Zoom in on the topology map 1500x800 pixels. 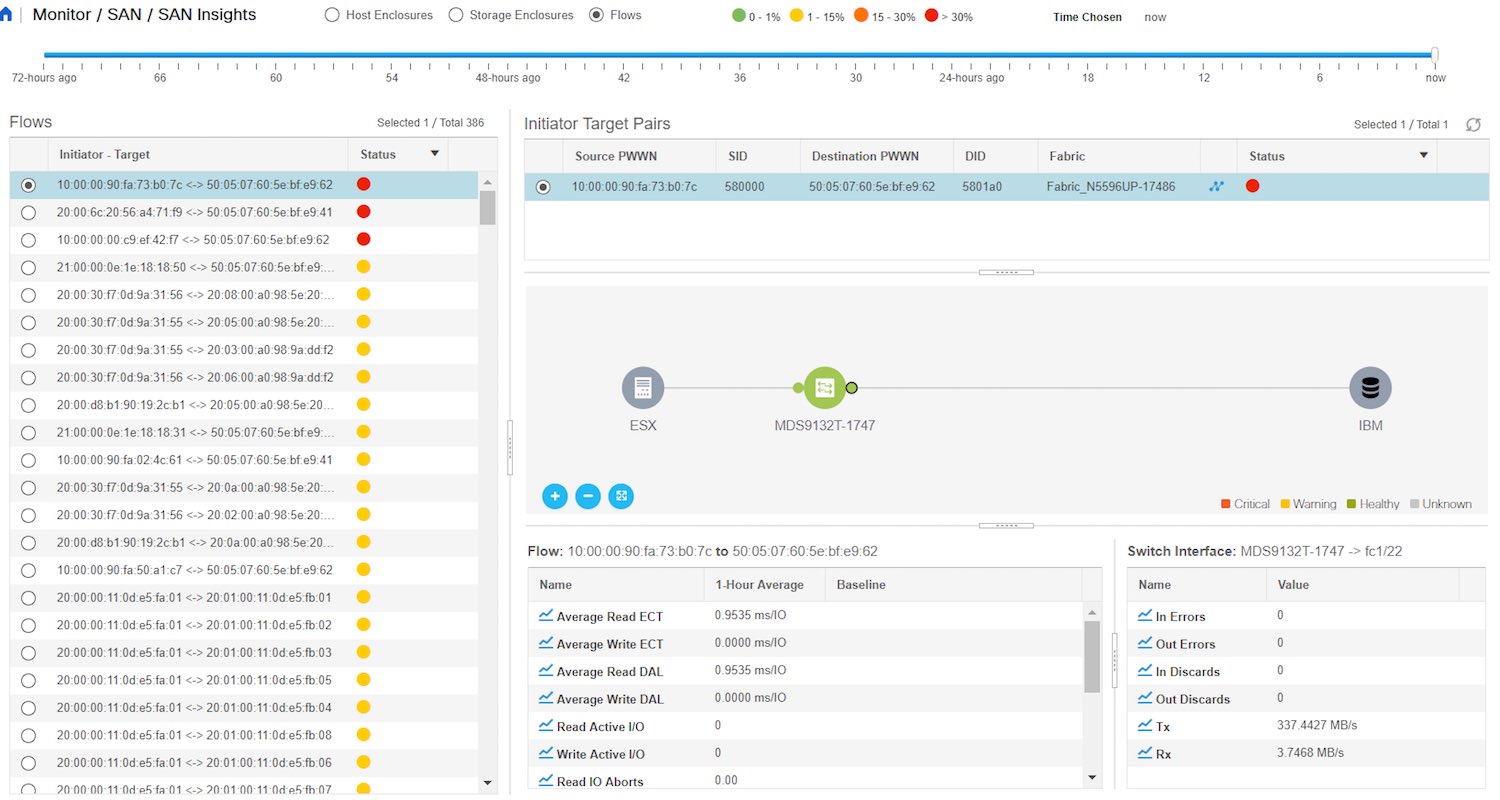click(x=555, y=496)
